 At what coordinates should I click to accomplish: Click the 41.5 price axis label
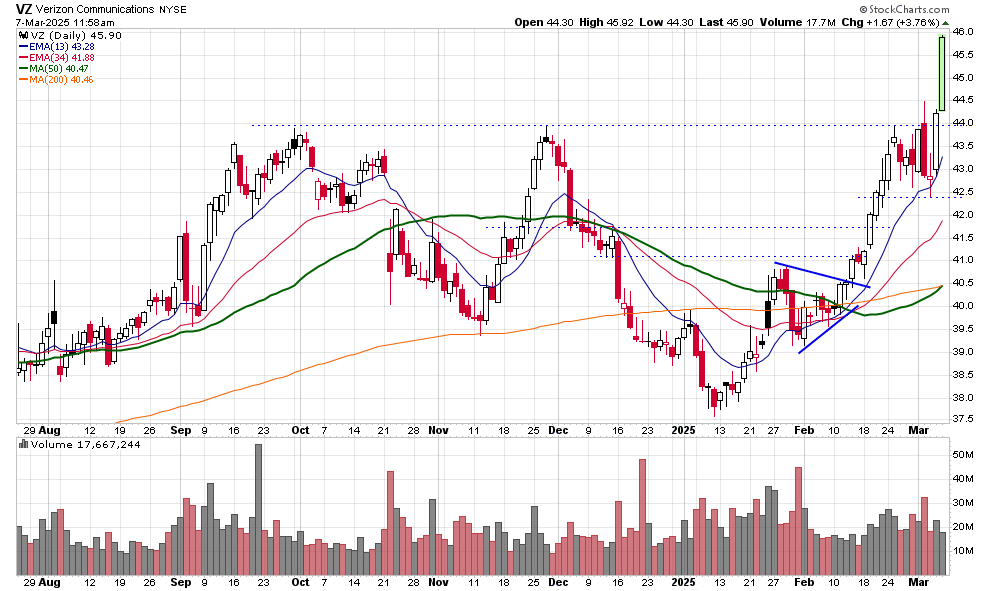tap(963, 237)
